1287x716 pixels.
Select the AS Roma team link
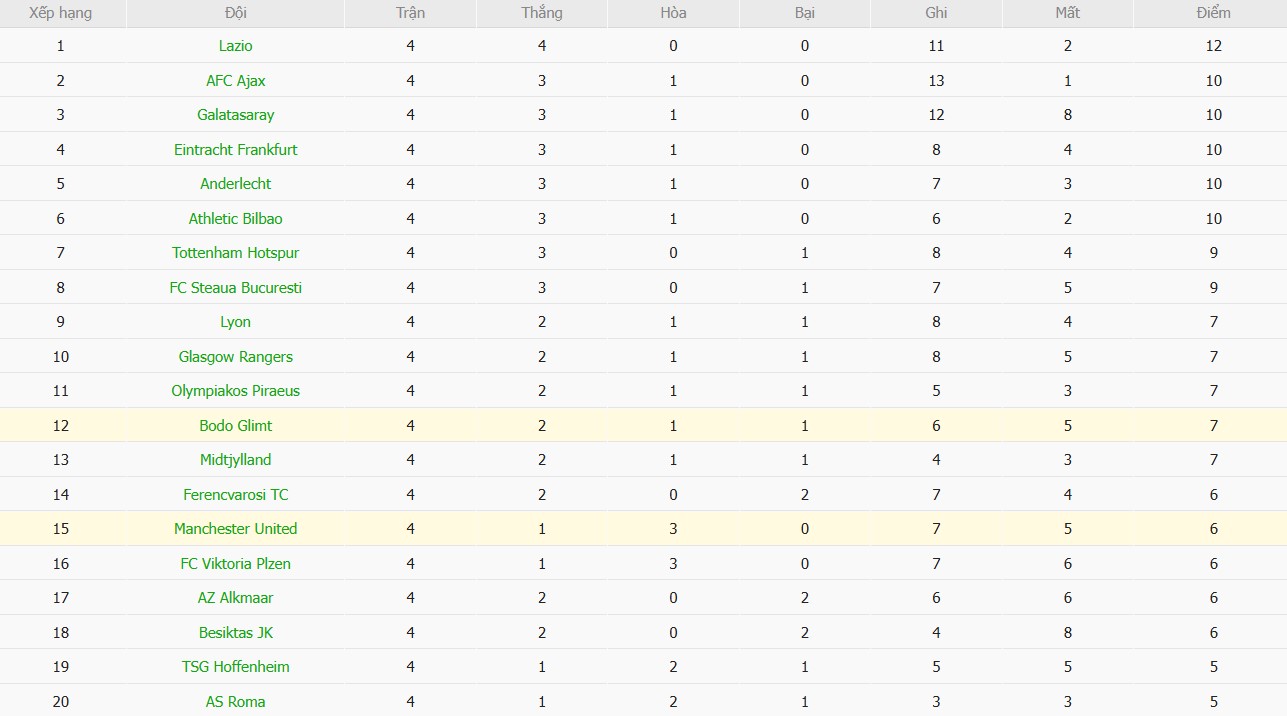click(235, 702)
